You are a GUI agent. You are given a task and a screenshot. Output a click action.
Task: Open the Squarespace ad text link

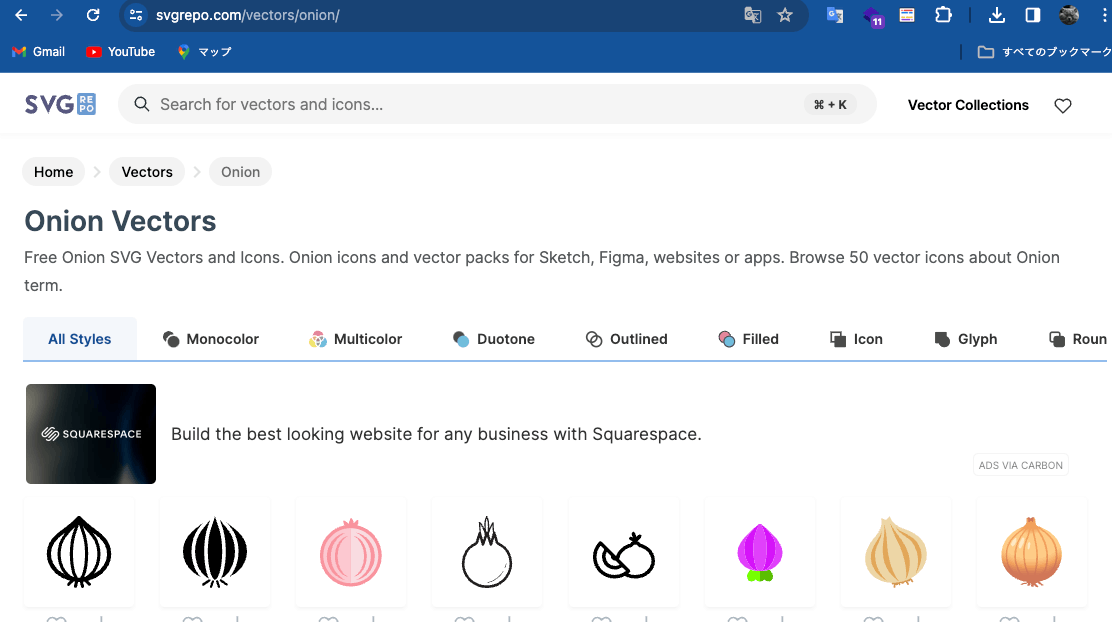[x=436, y=434]
